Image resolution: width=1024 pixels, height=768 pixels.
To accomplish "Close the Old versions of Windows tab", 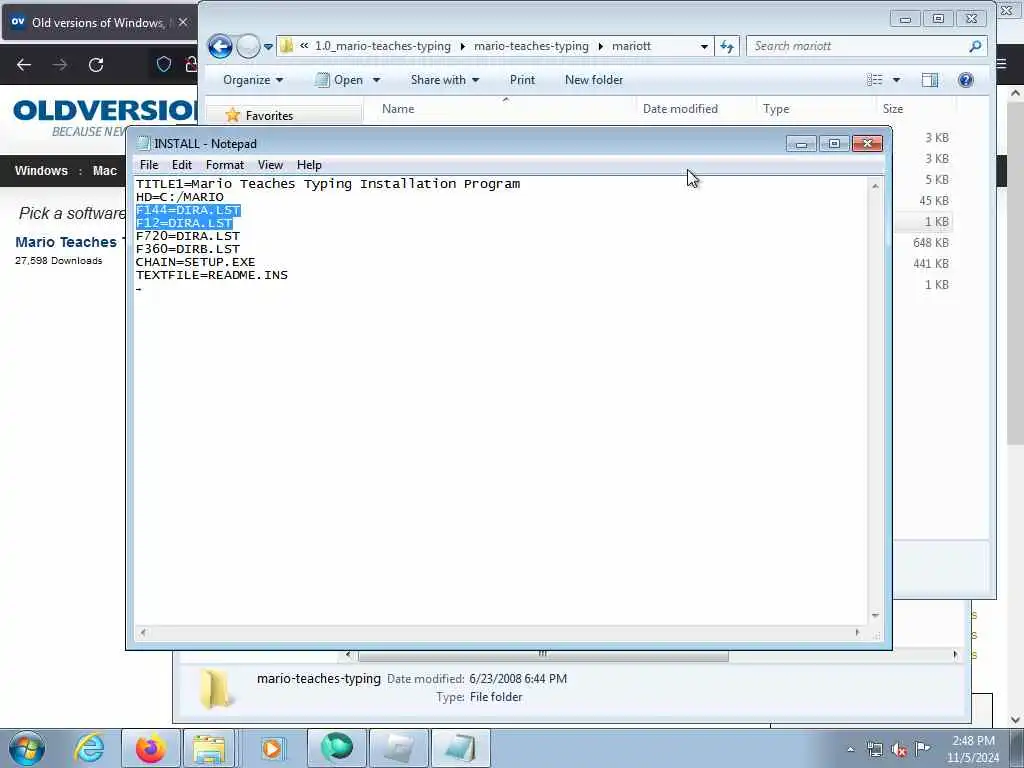I will (183, 22).
